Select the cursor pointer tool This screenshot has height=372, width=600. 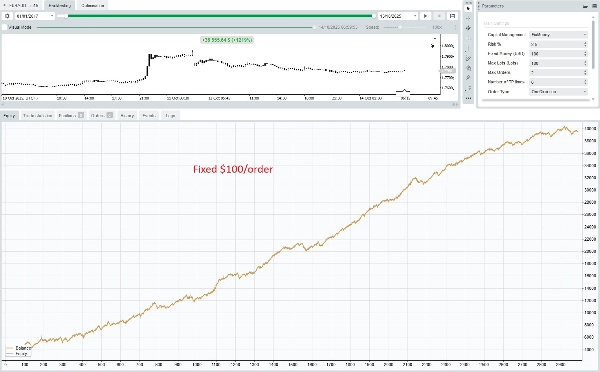468,8
